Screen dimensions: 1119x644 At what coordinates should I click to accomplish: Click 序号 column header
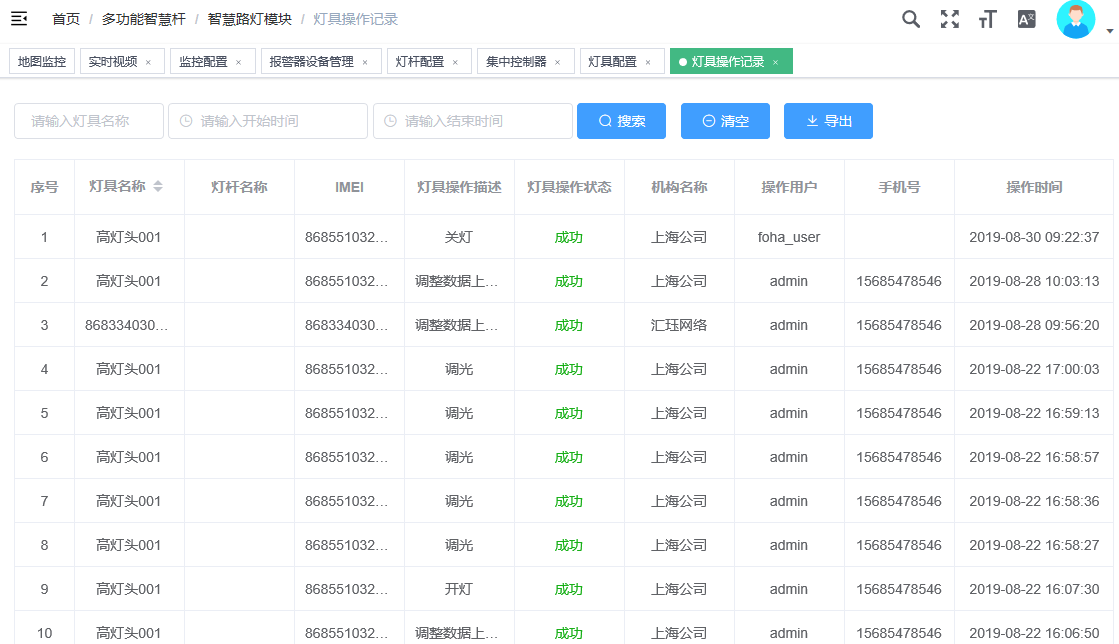click(44, 187)
